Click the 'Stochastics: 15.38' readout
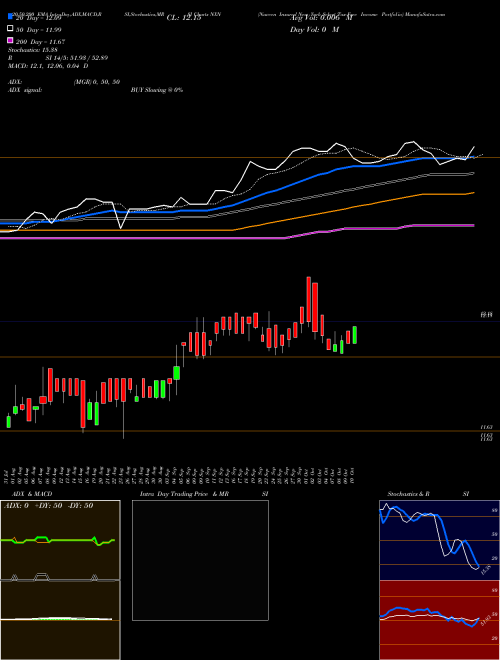The image size is (500, 660). pyautogui.click(x=33, y=50)
